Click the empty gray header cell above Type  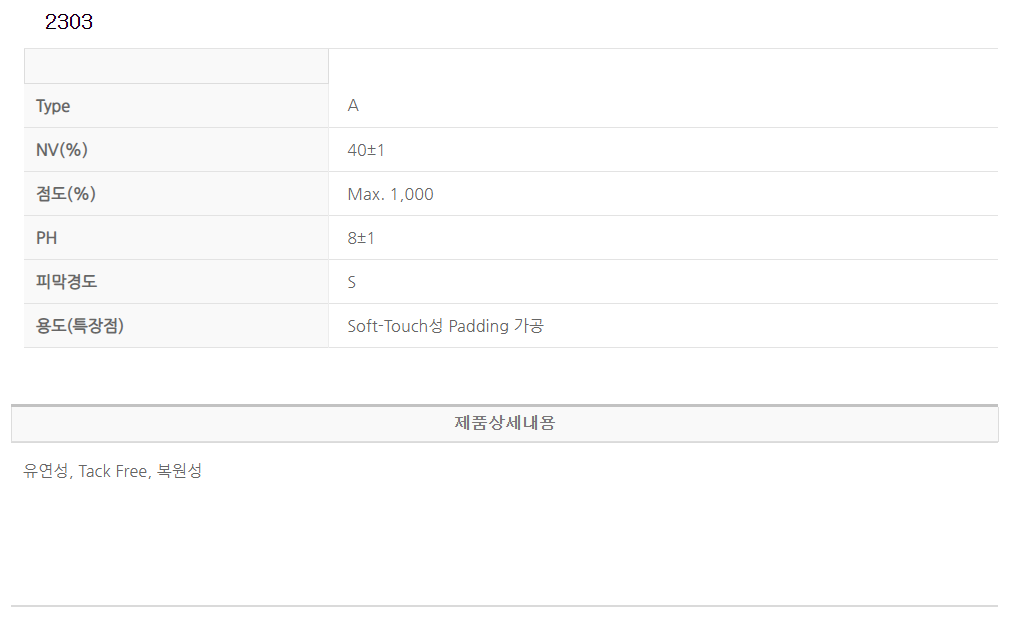click(176, 67)
